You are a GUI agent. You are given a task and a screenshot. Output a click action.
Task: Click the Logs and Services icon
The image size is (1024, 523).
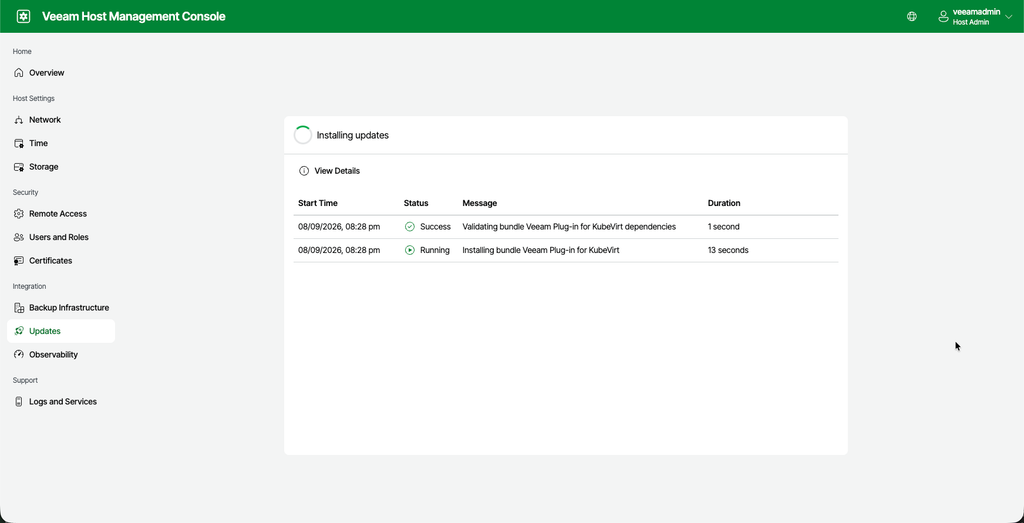point(19,402)
